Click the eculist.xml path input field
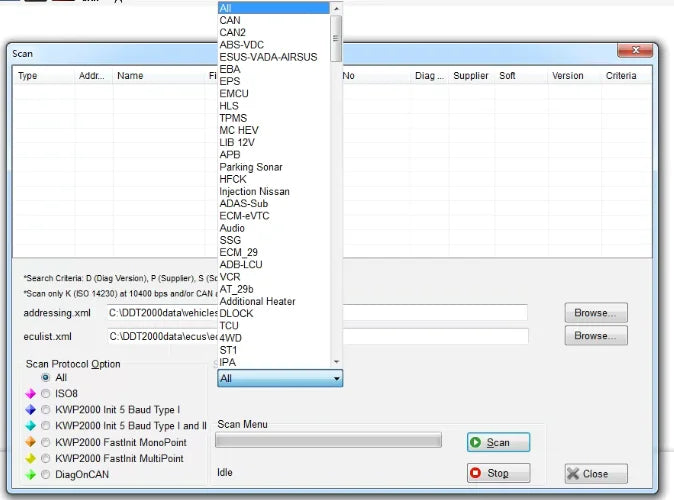This screenshot has width=674, height=500. (x=317, y=336)
